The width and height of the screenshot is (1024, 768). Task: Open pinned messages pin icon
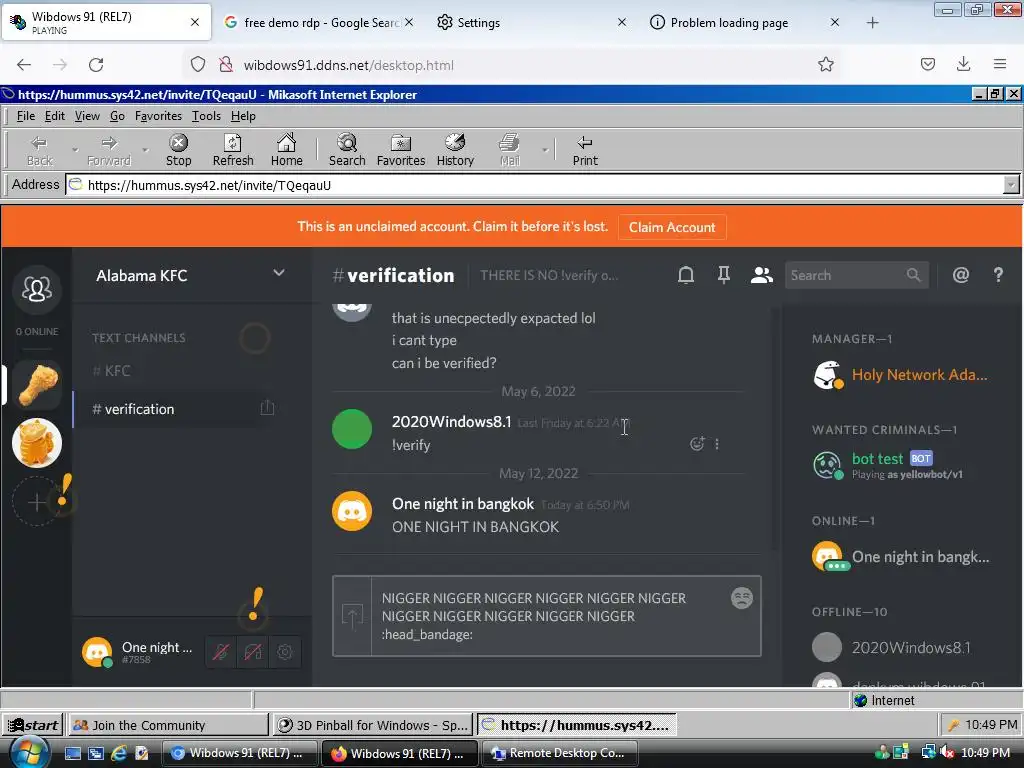tap(724, 275)
